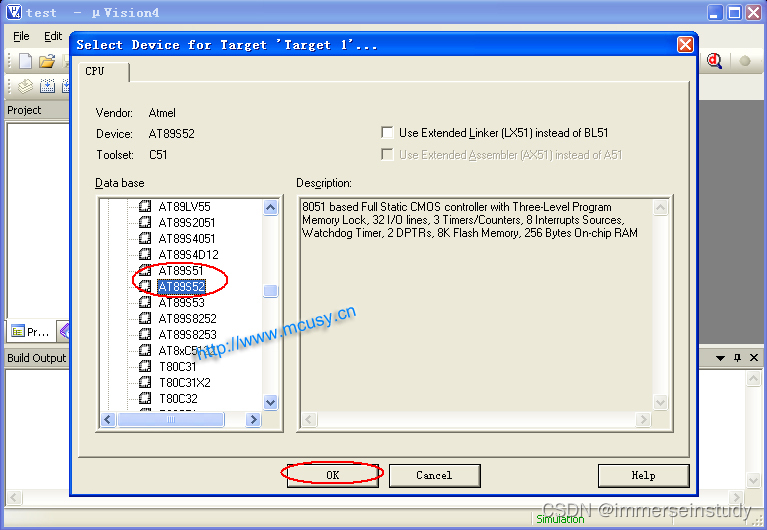This screenshot has width=767, height=530.
Task: Maximize the µVision4 main window
Action: (734, 12)
